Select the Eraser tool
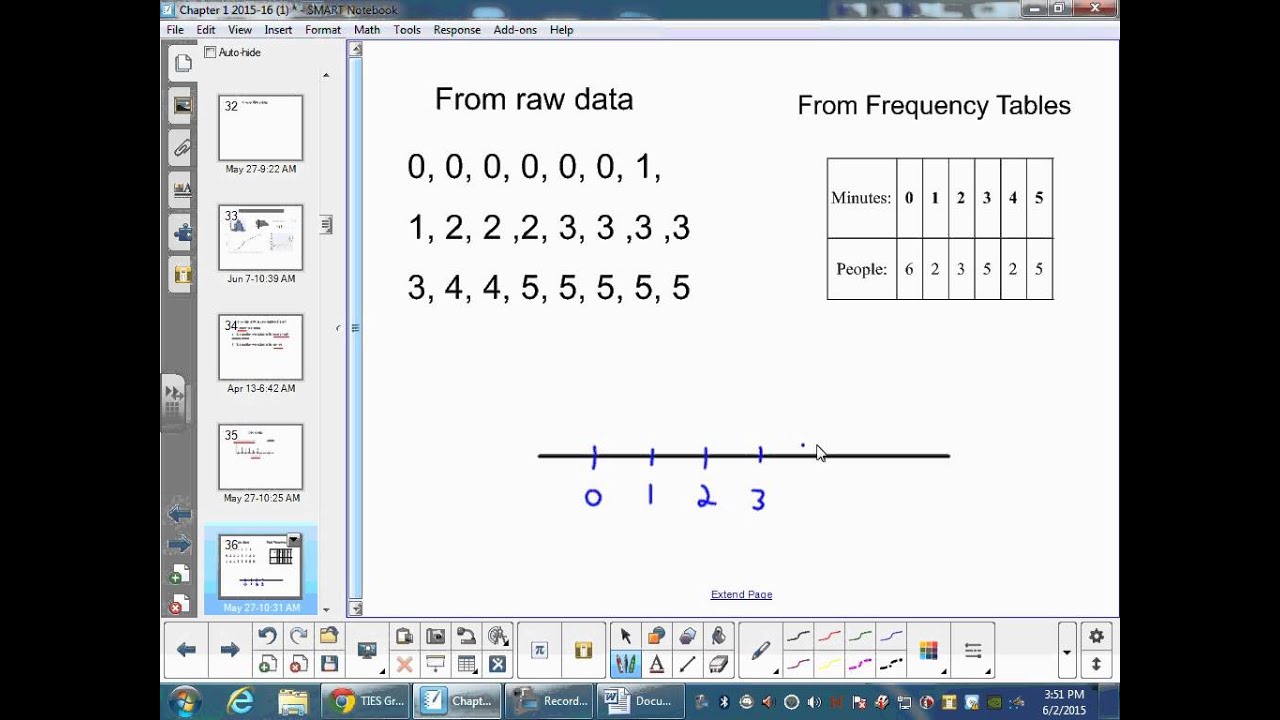The width and height of the screenshot is (1280, 720). (x=719, y=664)
